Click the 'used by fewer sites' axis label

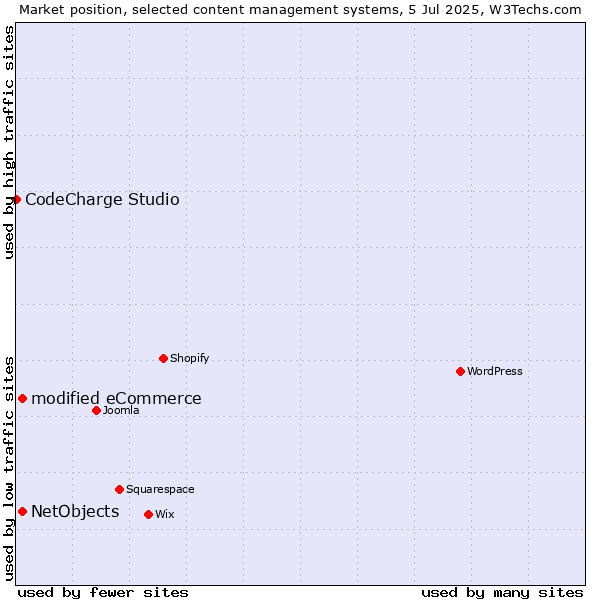(x=103, y=593)
